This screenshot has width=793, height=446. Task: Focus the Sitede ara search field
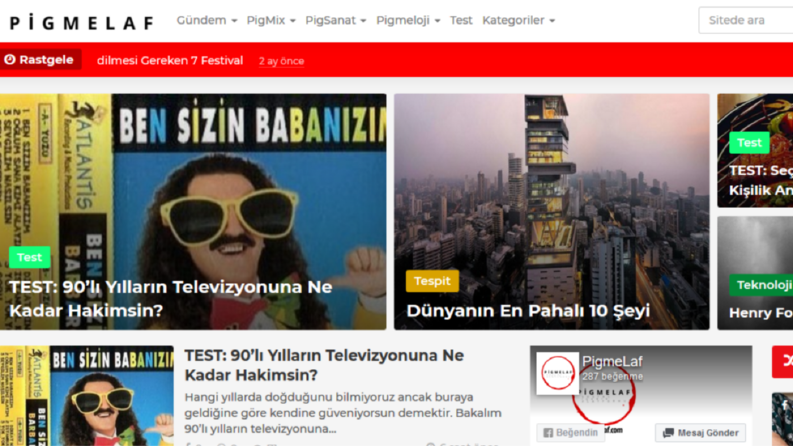pyautogui.click(x=745, y=20)
